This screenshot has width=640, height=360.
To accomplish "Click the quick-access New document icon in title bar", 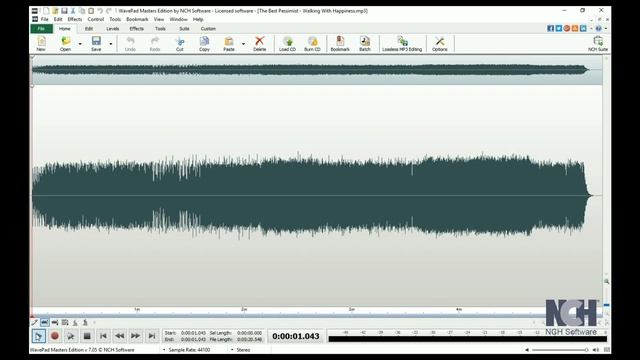I will click(x=46, y=11).
